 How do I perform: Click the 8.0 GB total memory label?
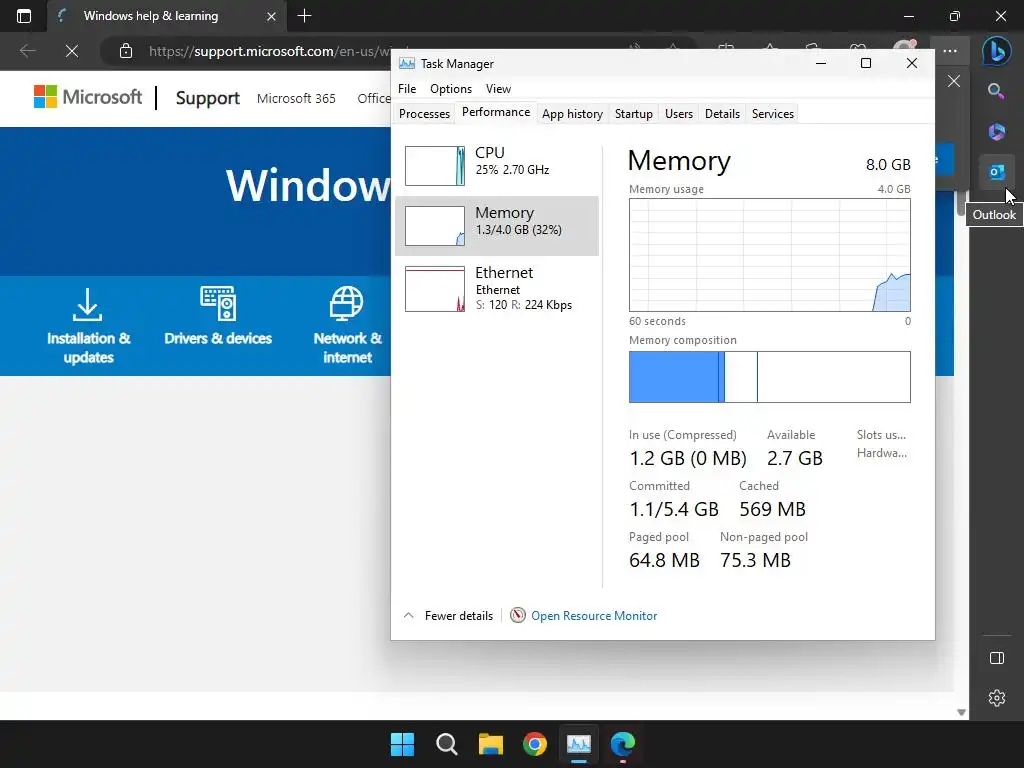[888, 165]
